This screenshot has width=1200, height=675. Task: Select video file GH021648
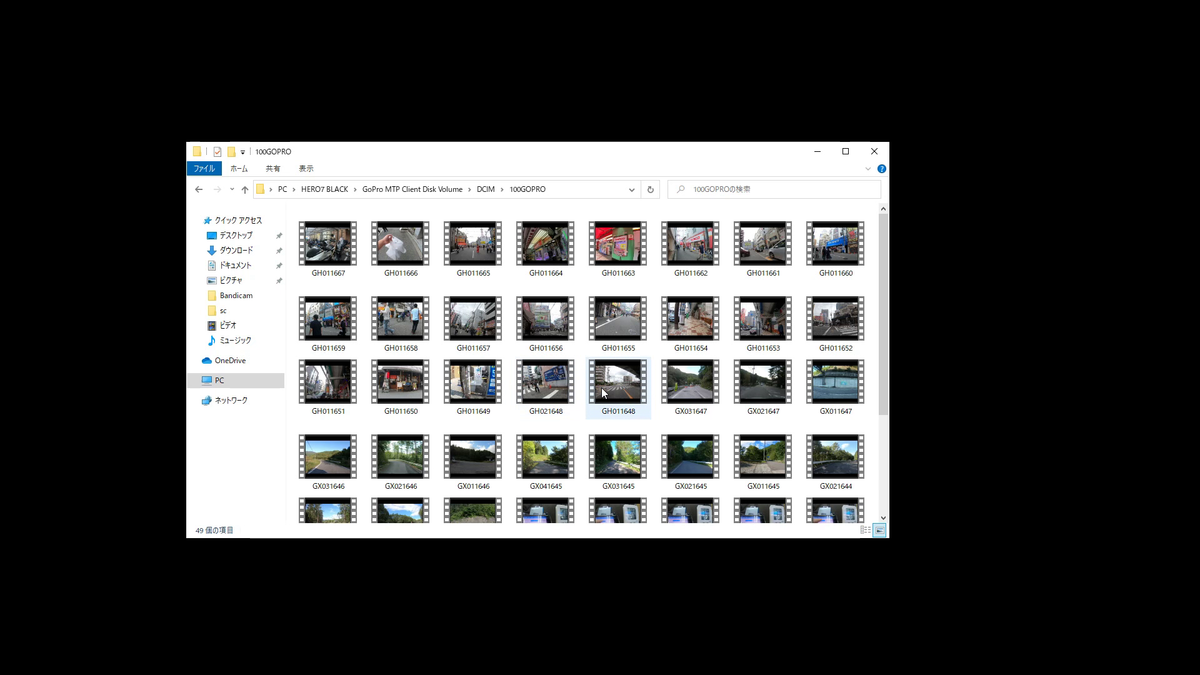(545, 388)
